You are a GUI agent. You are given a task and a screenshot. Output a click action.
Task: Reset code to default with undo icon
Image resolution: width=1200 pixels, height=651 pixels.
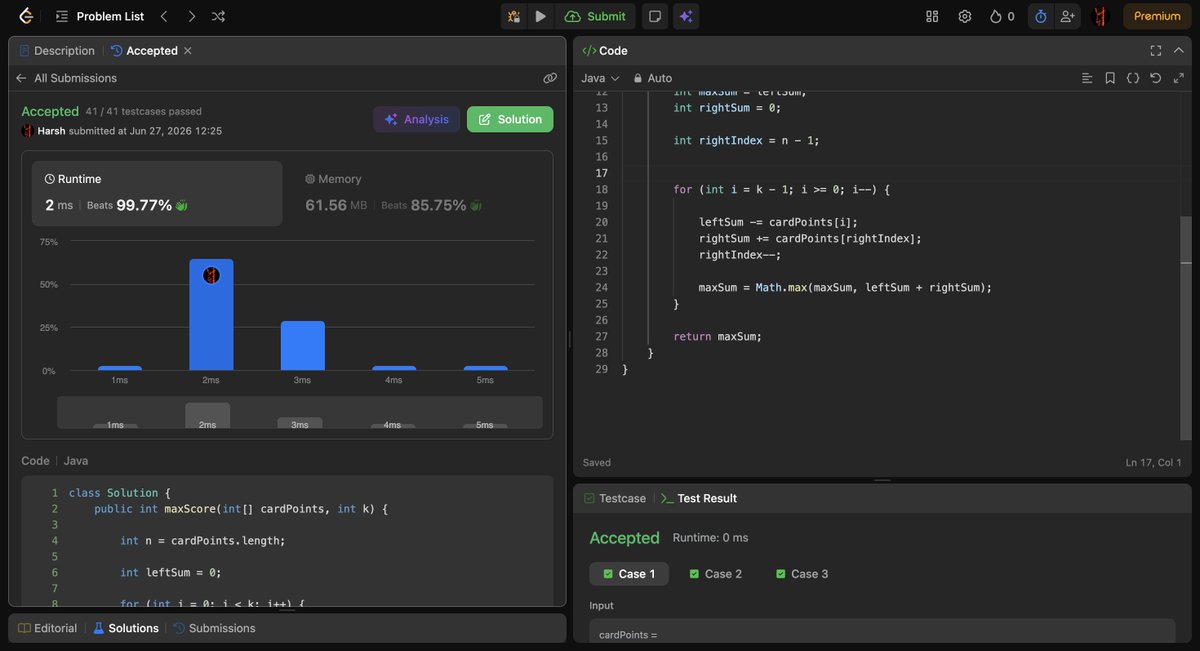click(x=1156, y=78)
